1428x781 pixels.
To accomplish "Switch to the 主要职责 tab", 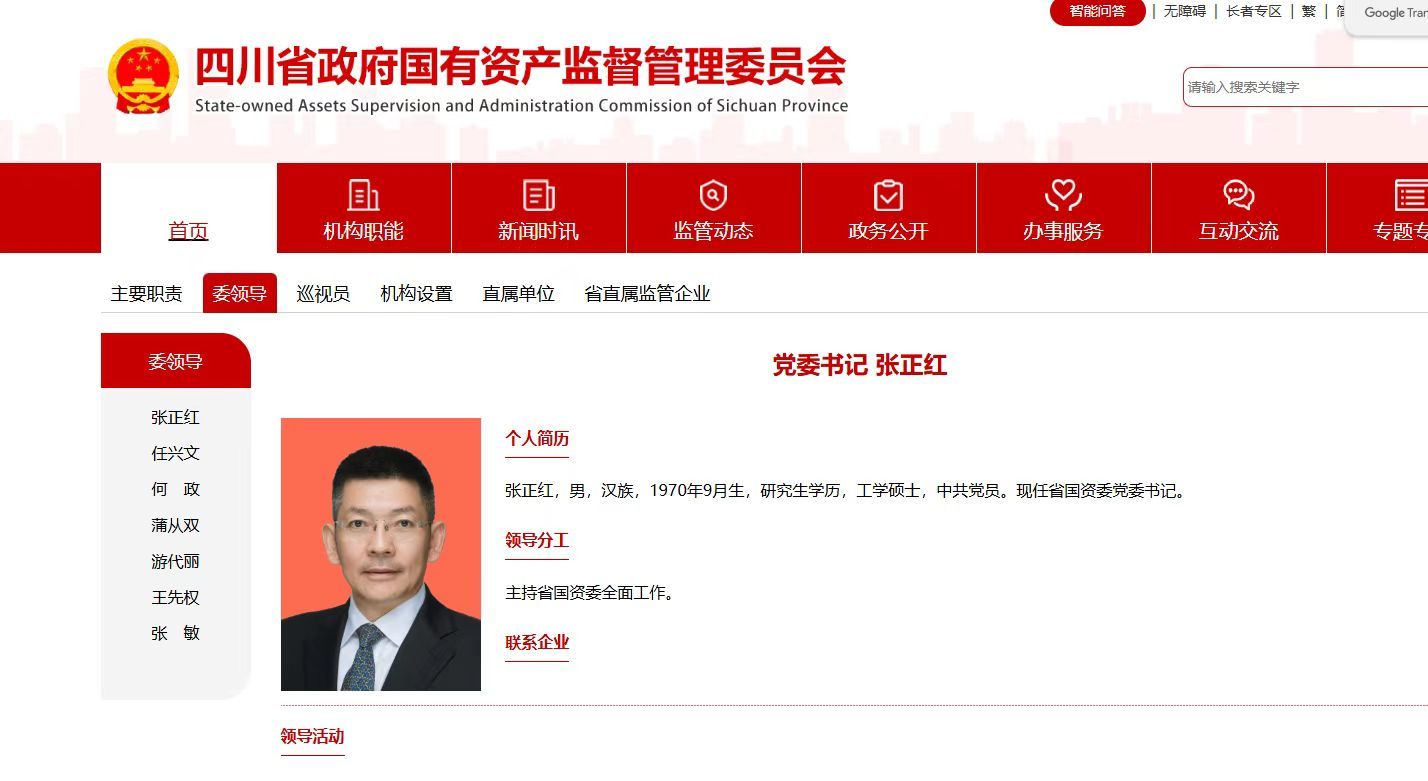I will [147, 294].
